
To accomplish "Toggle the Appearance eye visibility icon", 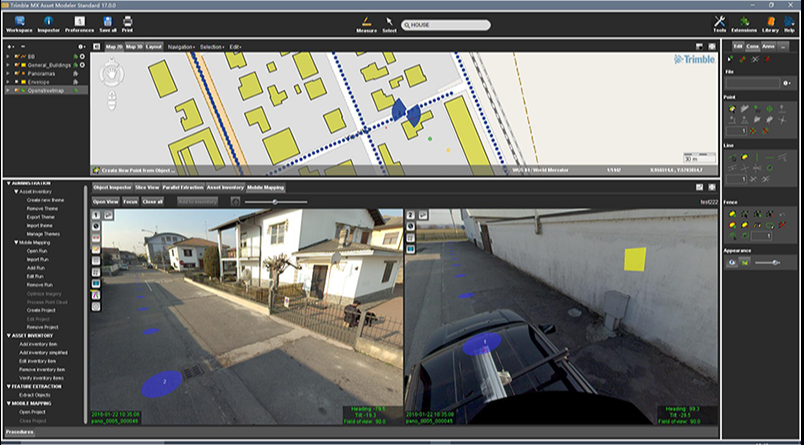I will (731, 262).
